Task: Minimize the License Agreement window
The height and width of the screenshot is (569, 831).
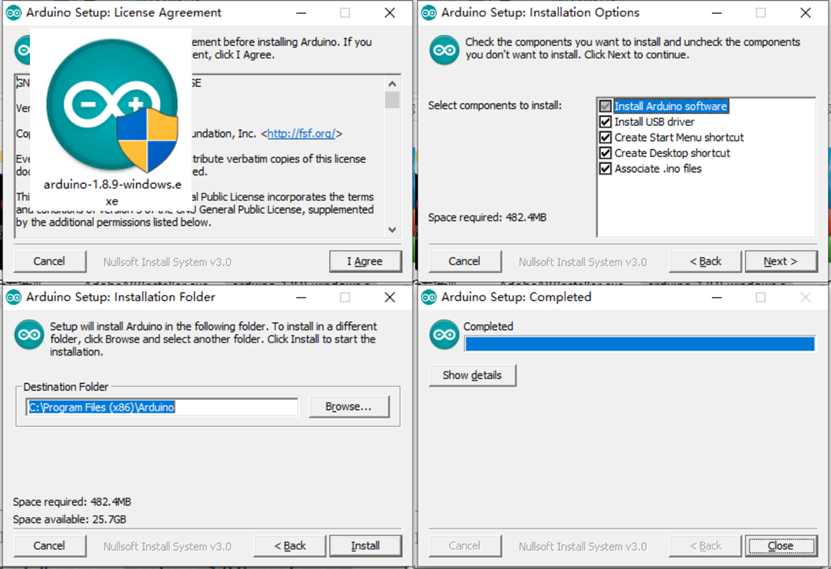Action: (x=301, y=13)
